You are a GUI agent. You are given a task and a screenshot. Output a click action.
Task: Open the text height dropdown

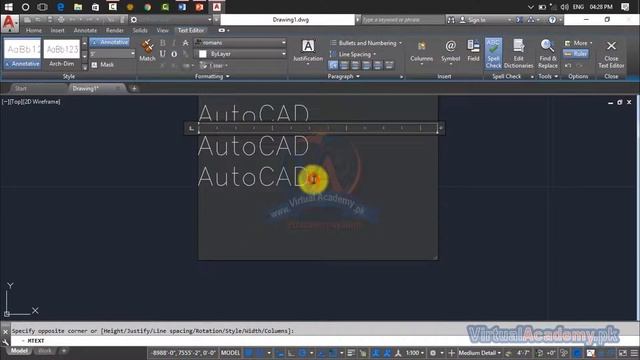(133, 54)
